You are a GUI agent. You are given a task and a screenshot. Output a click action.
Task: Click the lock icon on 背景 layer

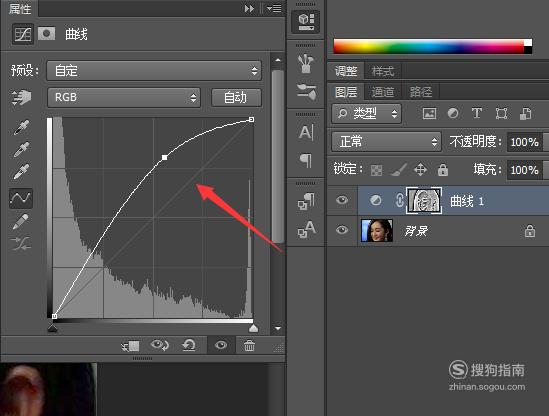click(529, 231)
